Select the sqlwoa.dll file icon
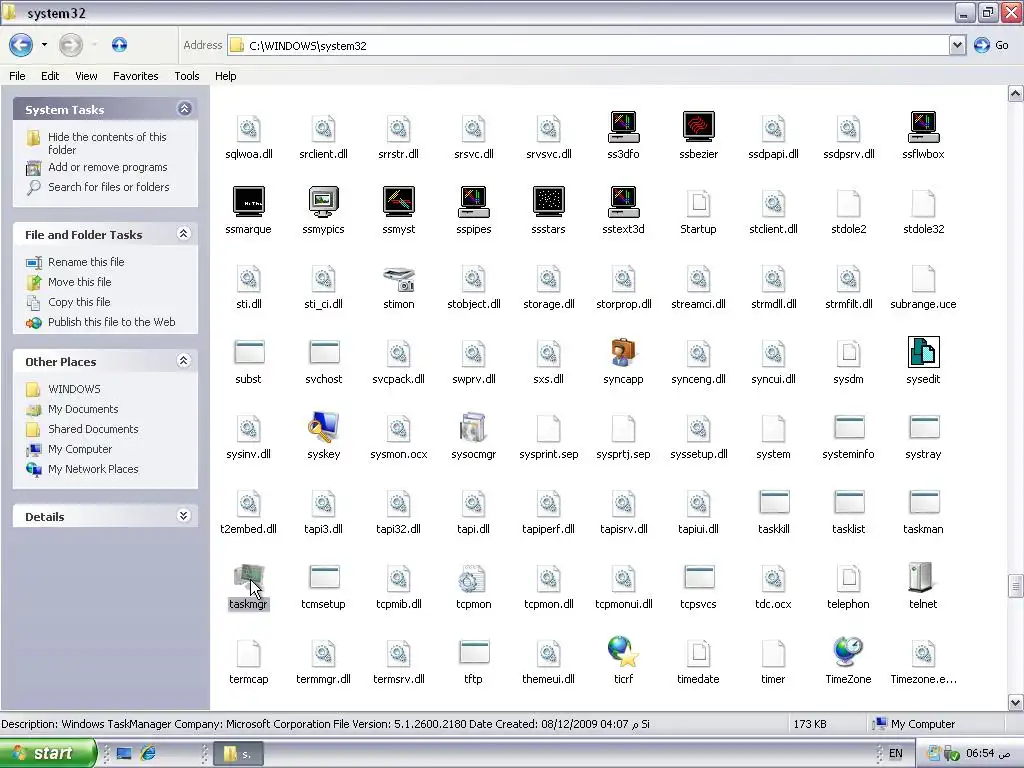 pyautogui.click(x=249, y=128)
